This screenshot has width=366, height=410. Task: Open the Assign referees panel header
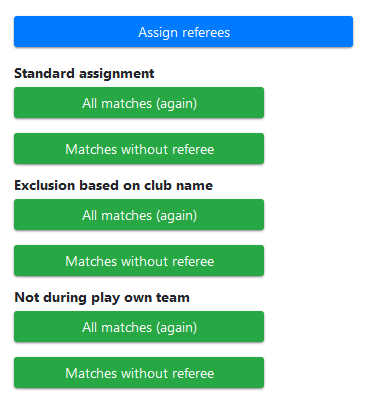point(183,32)
